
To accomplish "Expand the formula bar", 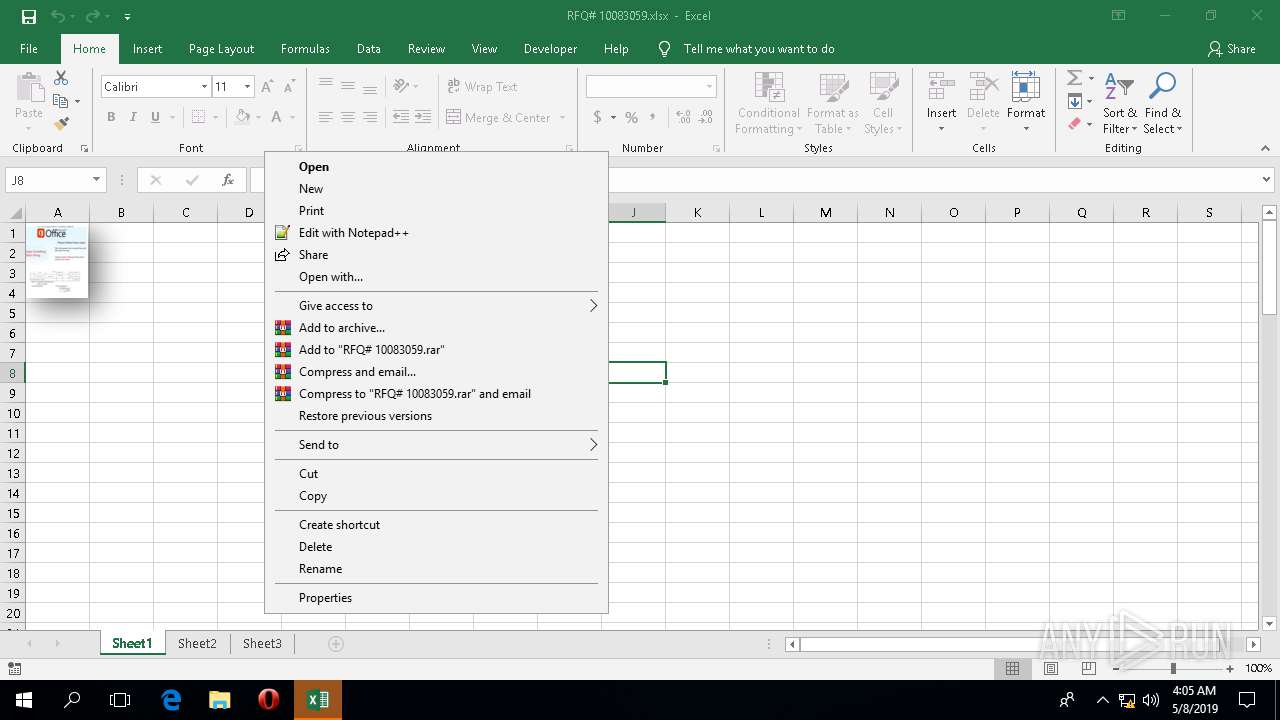I will [x=1267, y=180].
